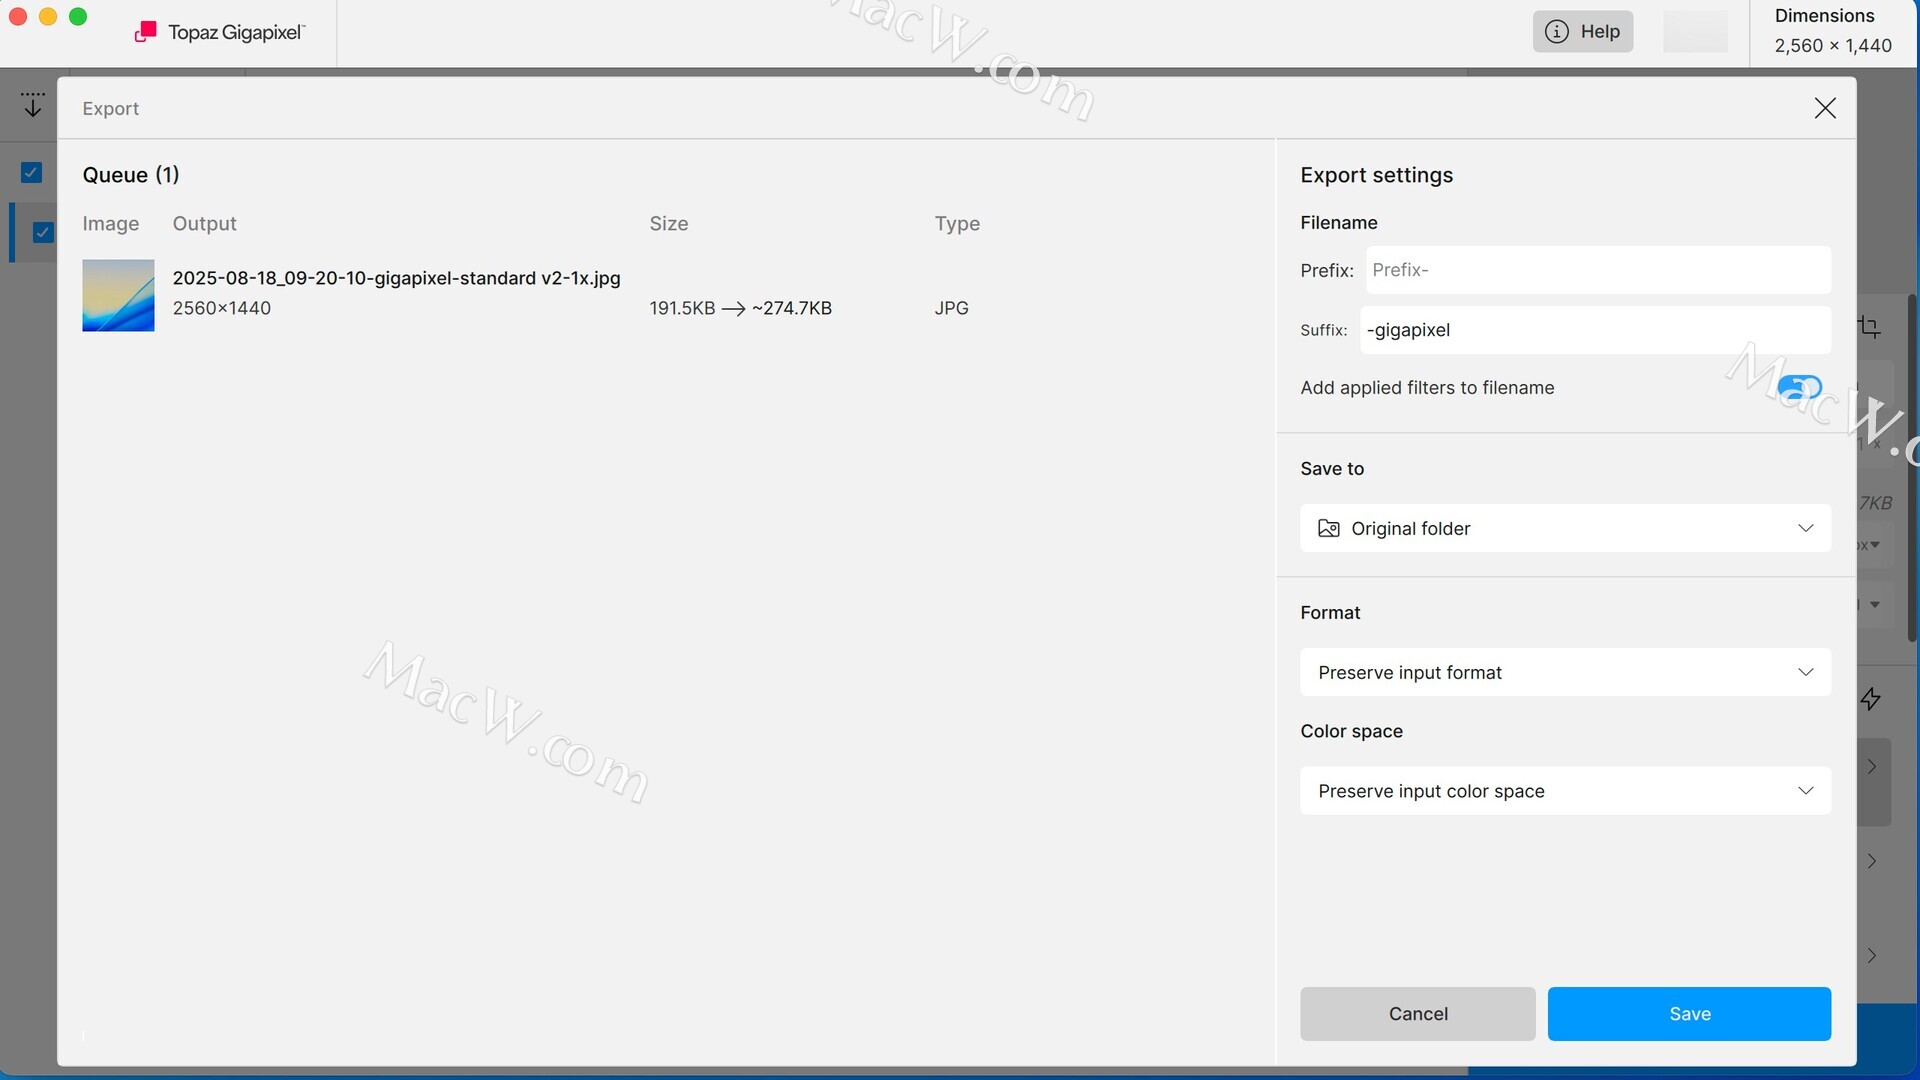
Task: Expand the Preserve input color space dropdown
Action: tap(1565, 791)
